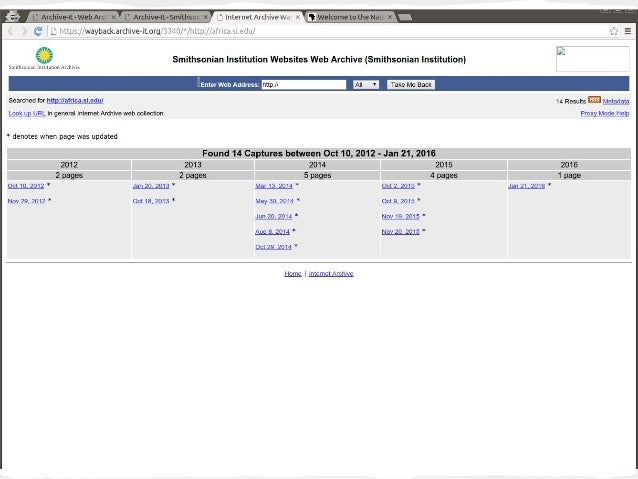The image size is (638, 479).
Task: Click the Smithsonian Institution Websites Web Archive title
Action: [319, 59]
